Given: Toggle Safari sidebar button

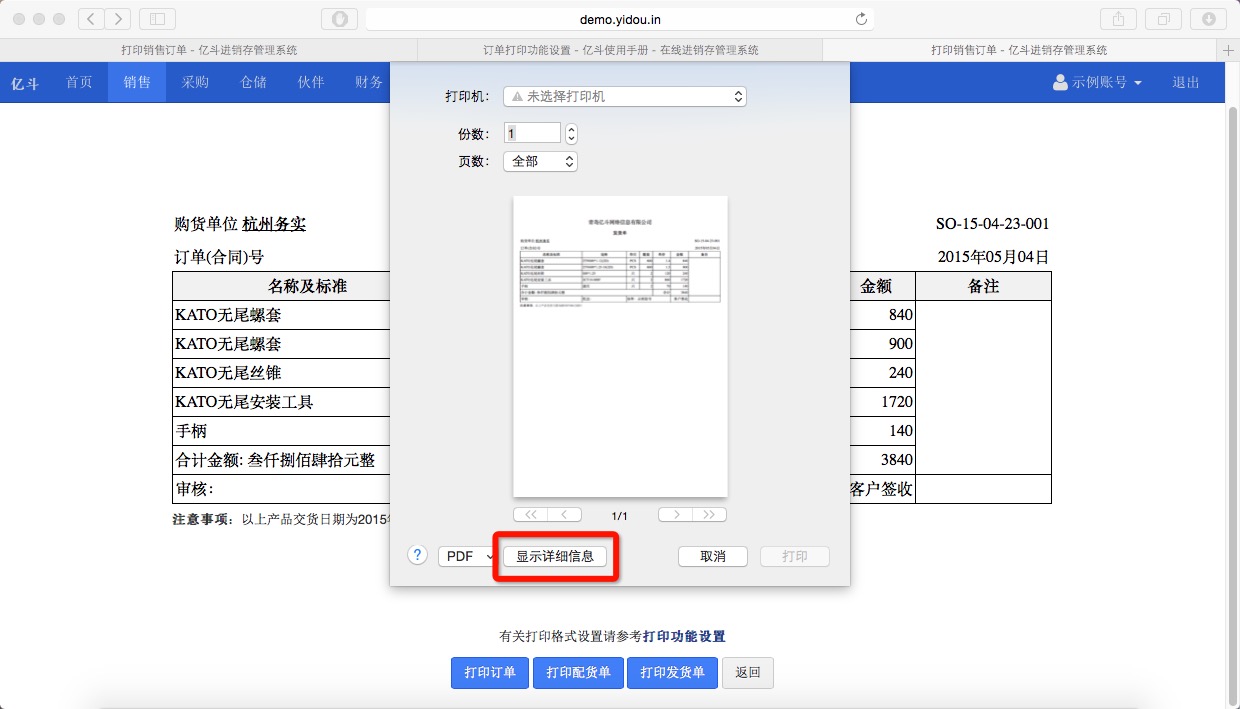Looking at the screenshot, I should [157, 19].
